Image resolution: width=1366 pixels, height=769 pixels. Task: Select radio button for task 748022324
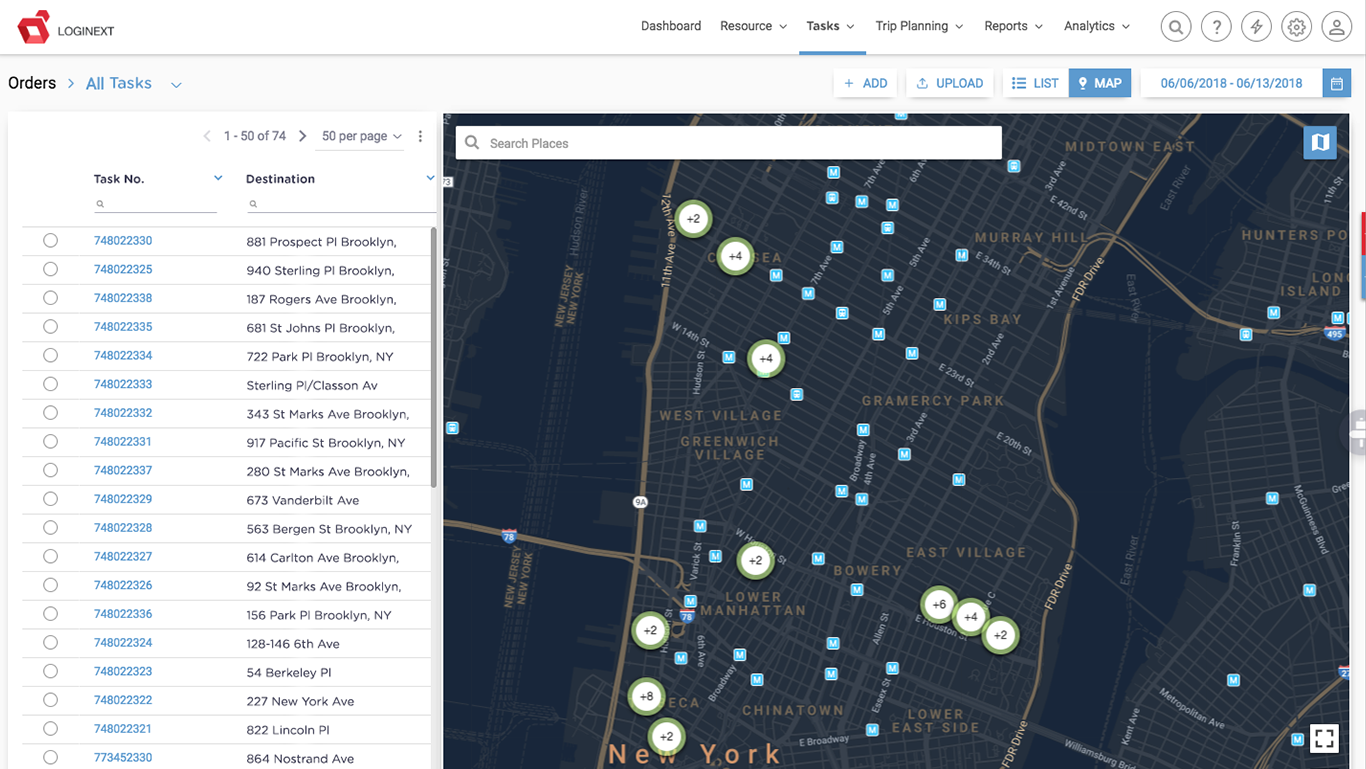coord(50,643)
